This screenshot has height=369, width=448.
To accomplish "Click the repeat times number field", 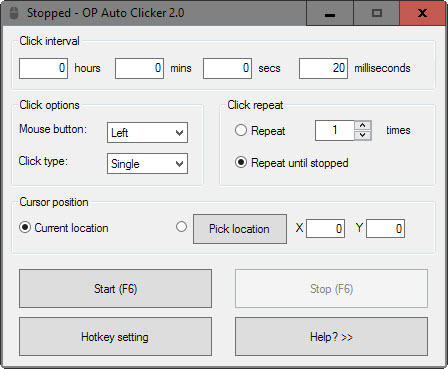I will 334,130.
